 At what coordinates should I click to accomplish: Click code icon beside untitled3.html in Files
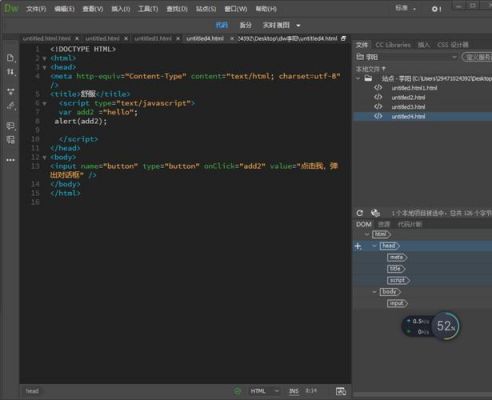(x=378, y=107)
